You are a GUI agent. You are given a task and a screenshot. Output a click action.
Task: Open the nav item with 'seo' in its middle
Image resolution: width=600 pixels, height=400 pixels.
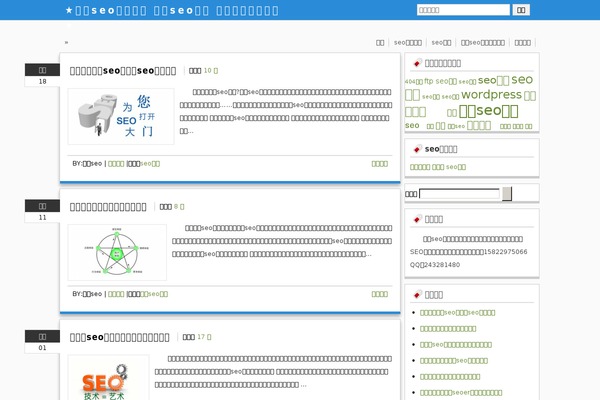(483, 42)
